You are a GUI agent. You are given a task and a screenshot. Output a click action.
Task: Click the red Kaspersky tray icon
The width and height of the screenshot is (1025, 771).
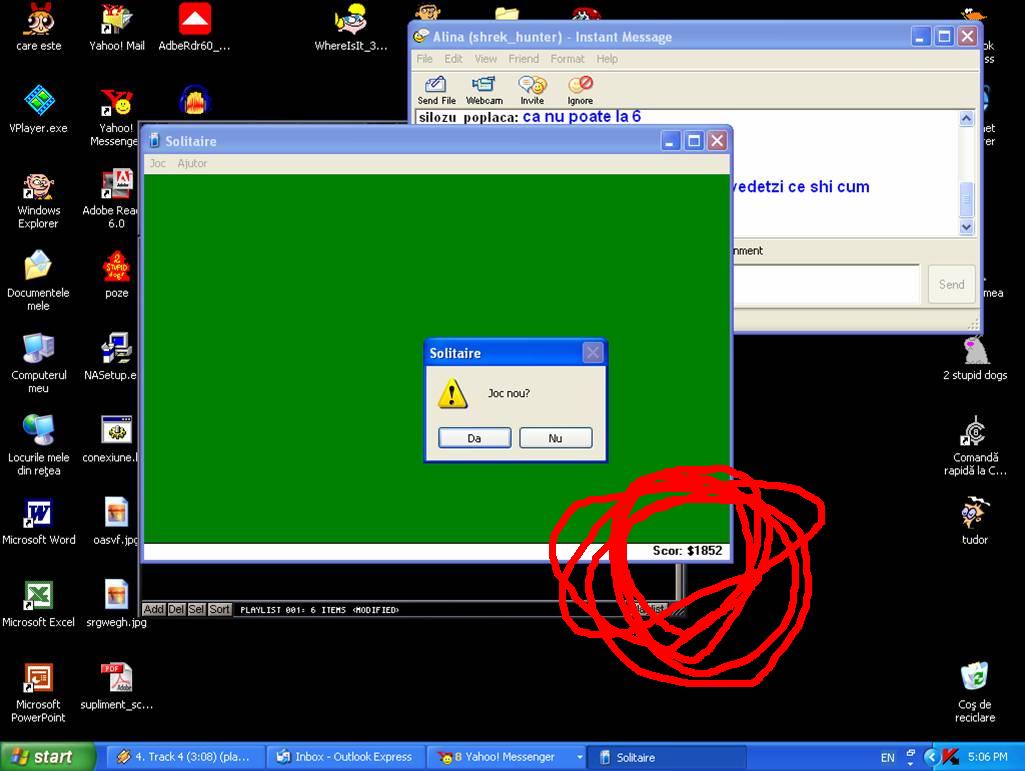[950, 757]
